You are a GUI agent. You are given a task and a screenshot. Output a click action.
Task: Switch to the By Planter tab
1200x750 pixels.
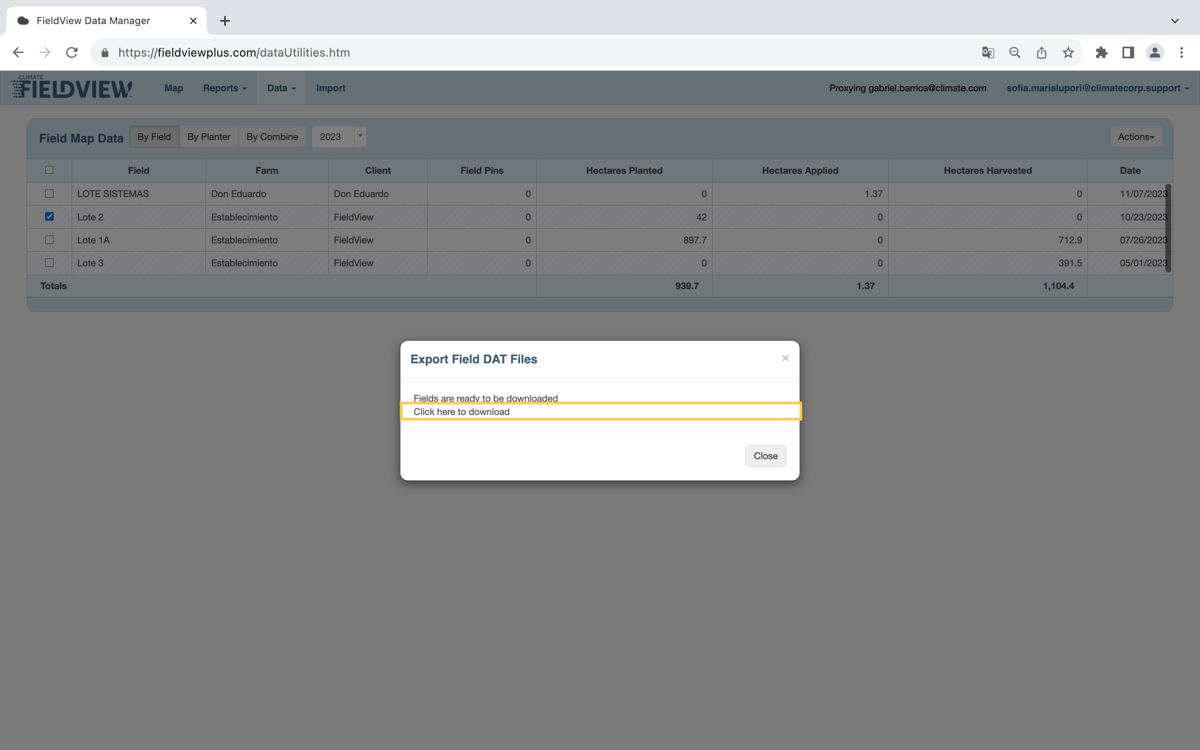coord(208,136)
